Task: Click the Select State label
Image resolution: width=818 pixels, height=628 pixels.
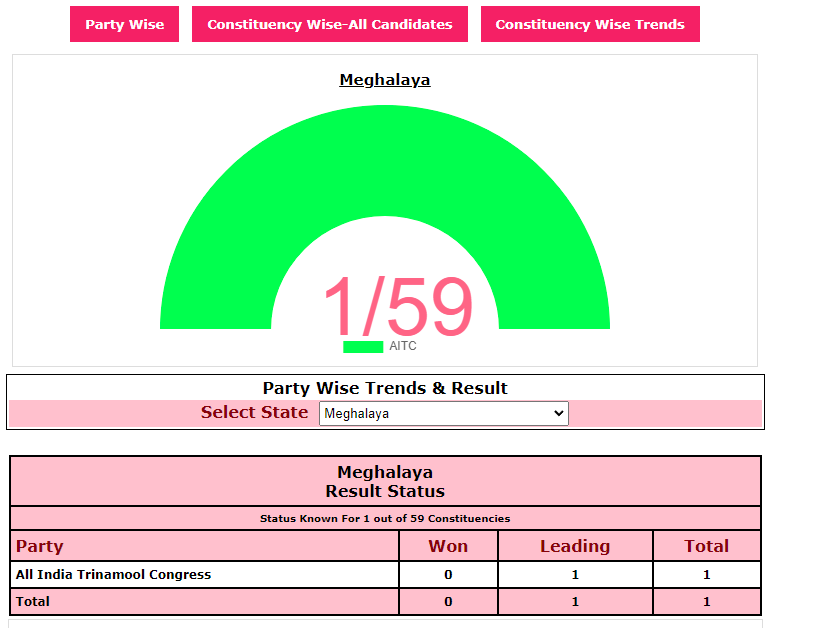Action: tap(255, 412)
